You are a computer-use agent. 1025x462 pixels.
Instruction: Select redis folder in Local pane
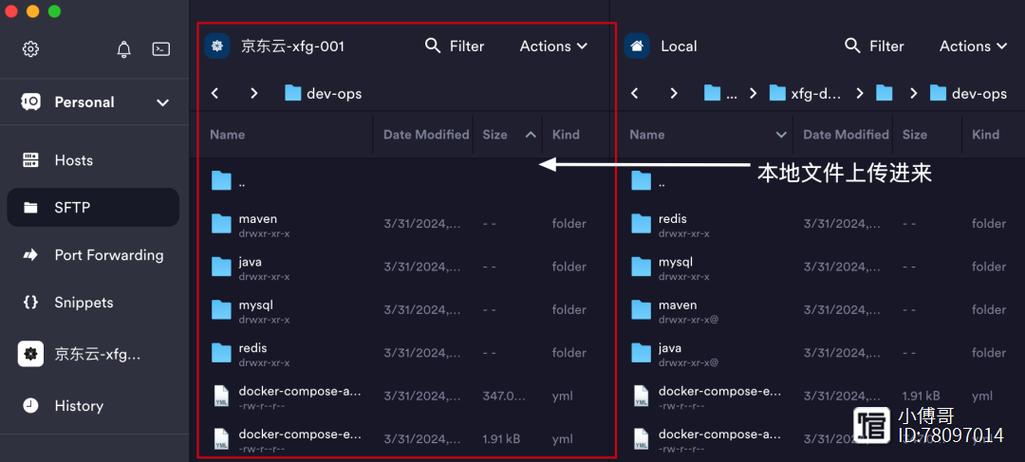[821, 223]
